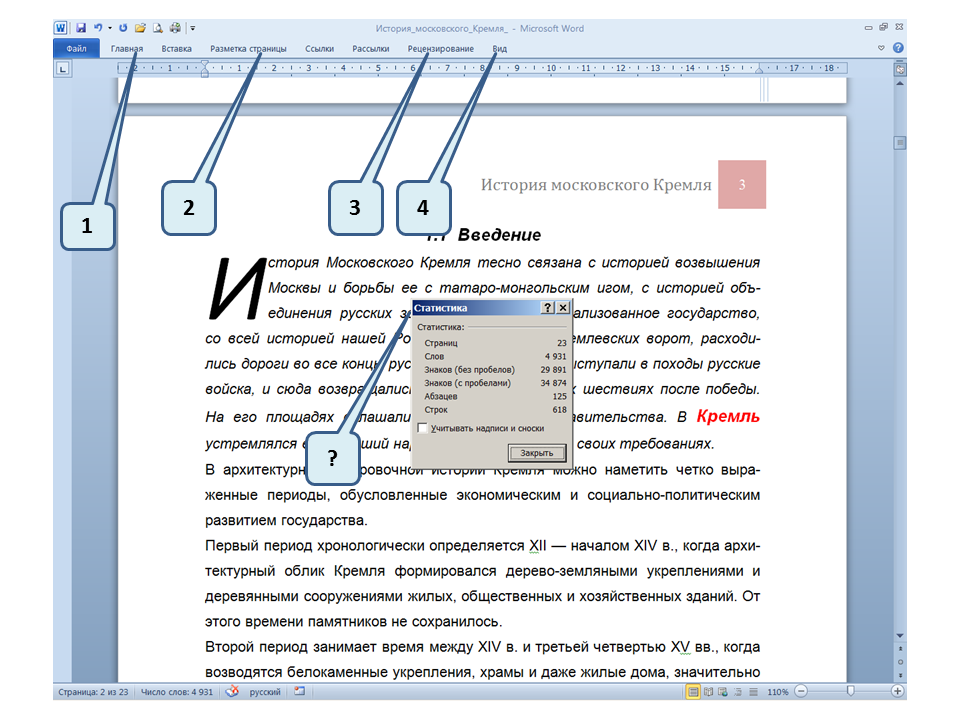Switch to Print Layout view icon

pos(693,691)
